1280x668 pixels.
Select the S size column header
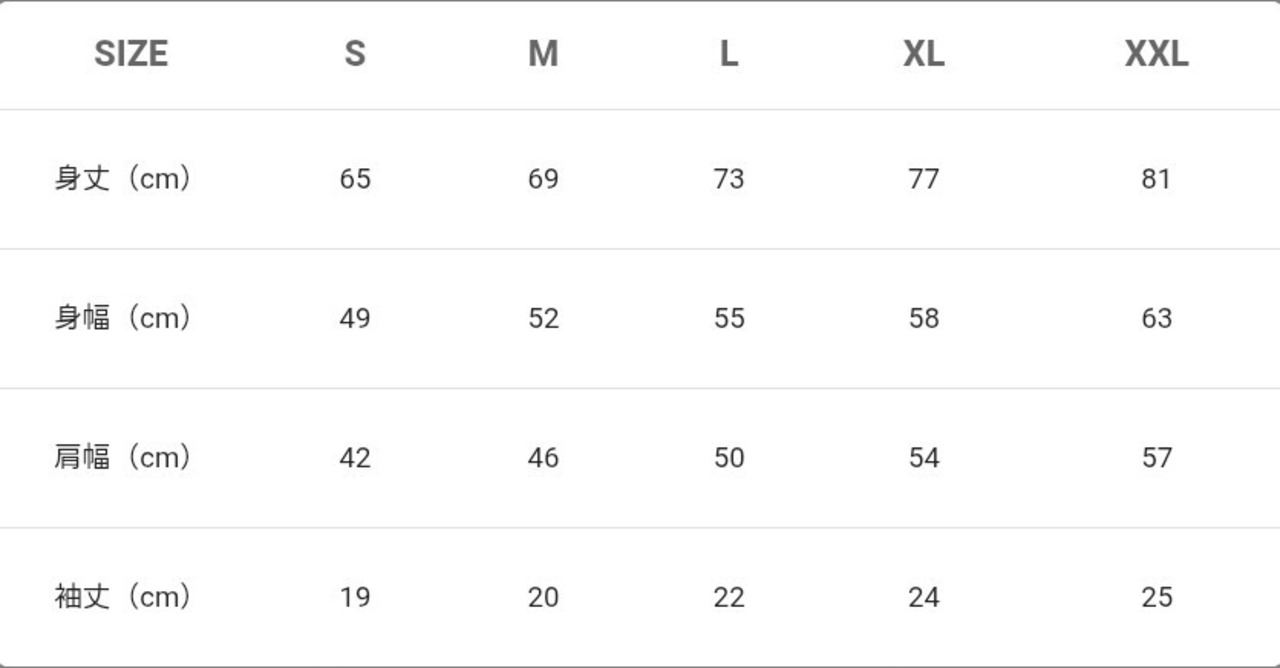point(355,54)
